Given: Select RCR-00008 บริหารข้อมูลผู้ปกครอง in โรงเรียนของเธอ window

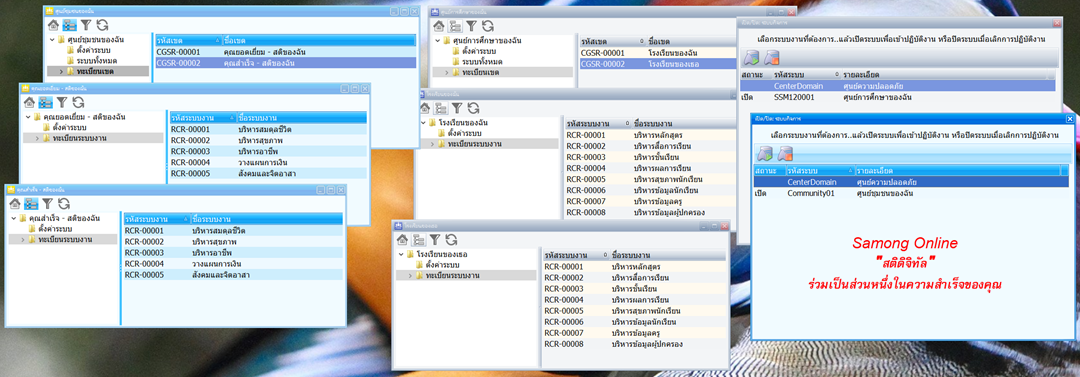Looking at the screenshot, I should coord(634,344).
